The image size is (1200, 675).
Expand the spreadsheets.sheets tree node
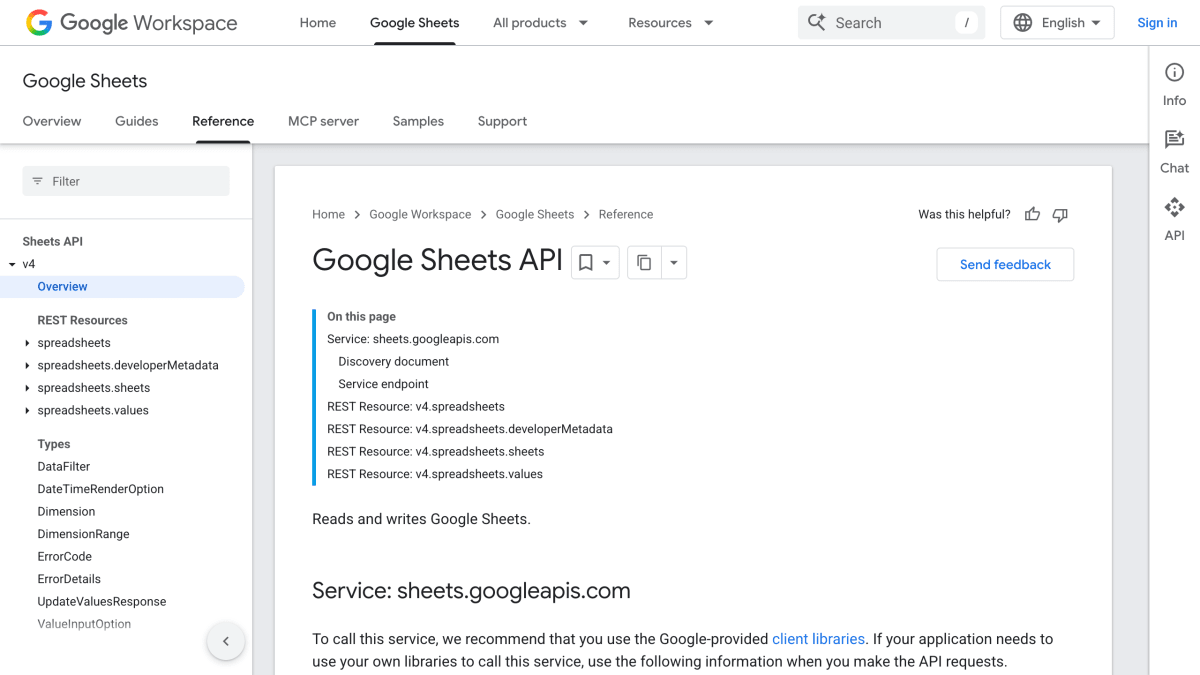coord(27,388)
